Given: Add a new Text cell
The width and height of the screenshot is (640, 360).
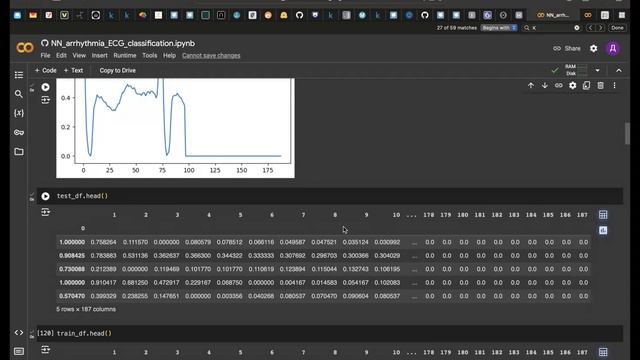Looking at the screenshot, I should [x=73, y=70].
